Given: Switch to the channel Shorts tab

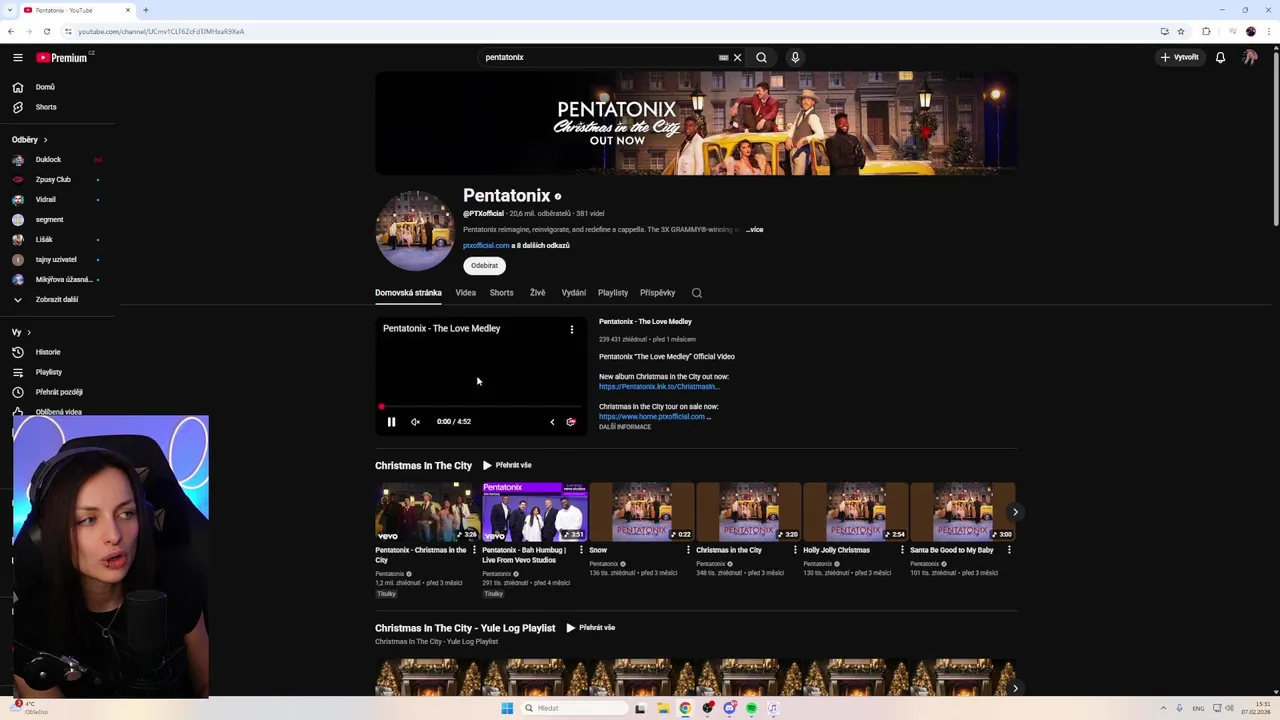Looking at the screenshot, I should click(x=501, y=293).
